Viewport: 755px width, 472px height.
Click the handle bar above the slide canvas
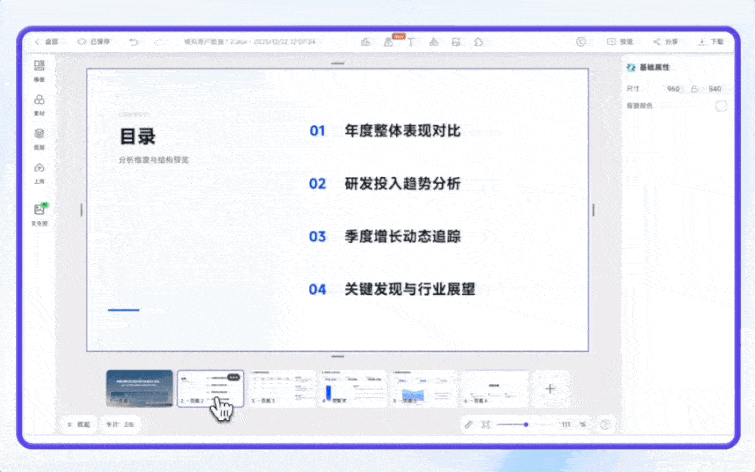click(338, 63)
